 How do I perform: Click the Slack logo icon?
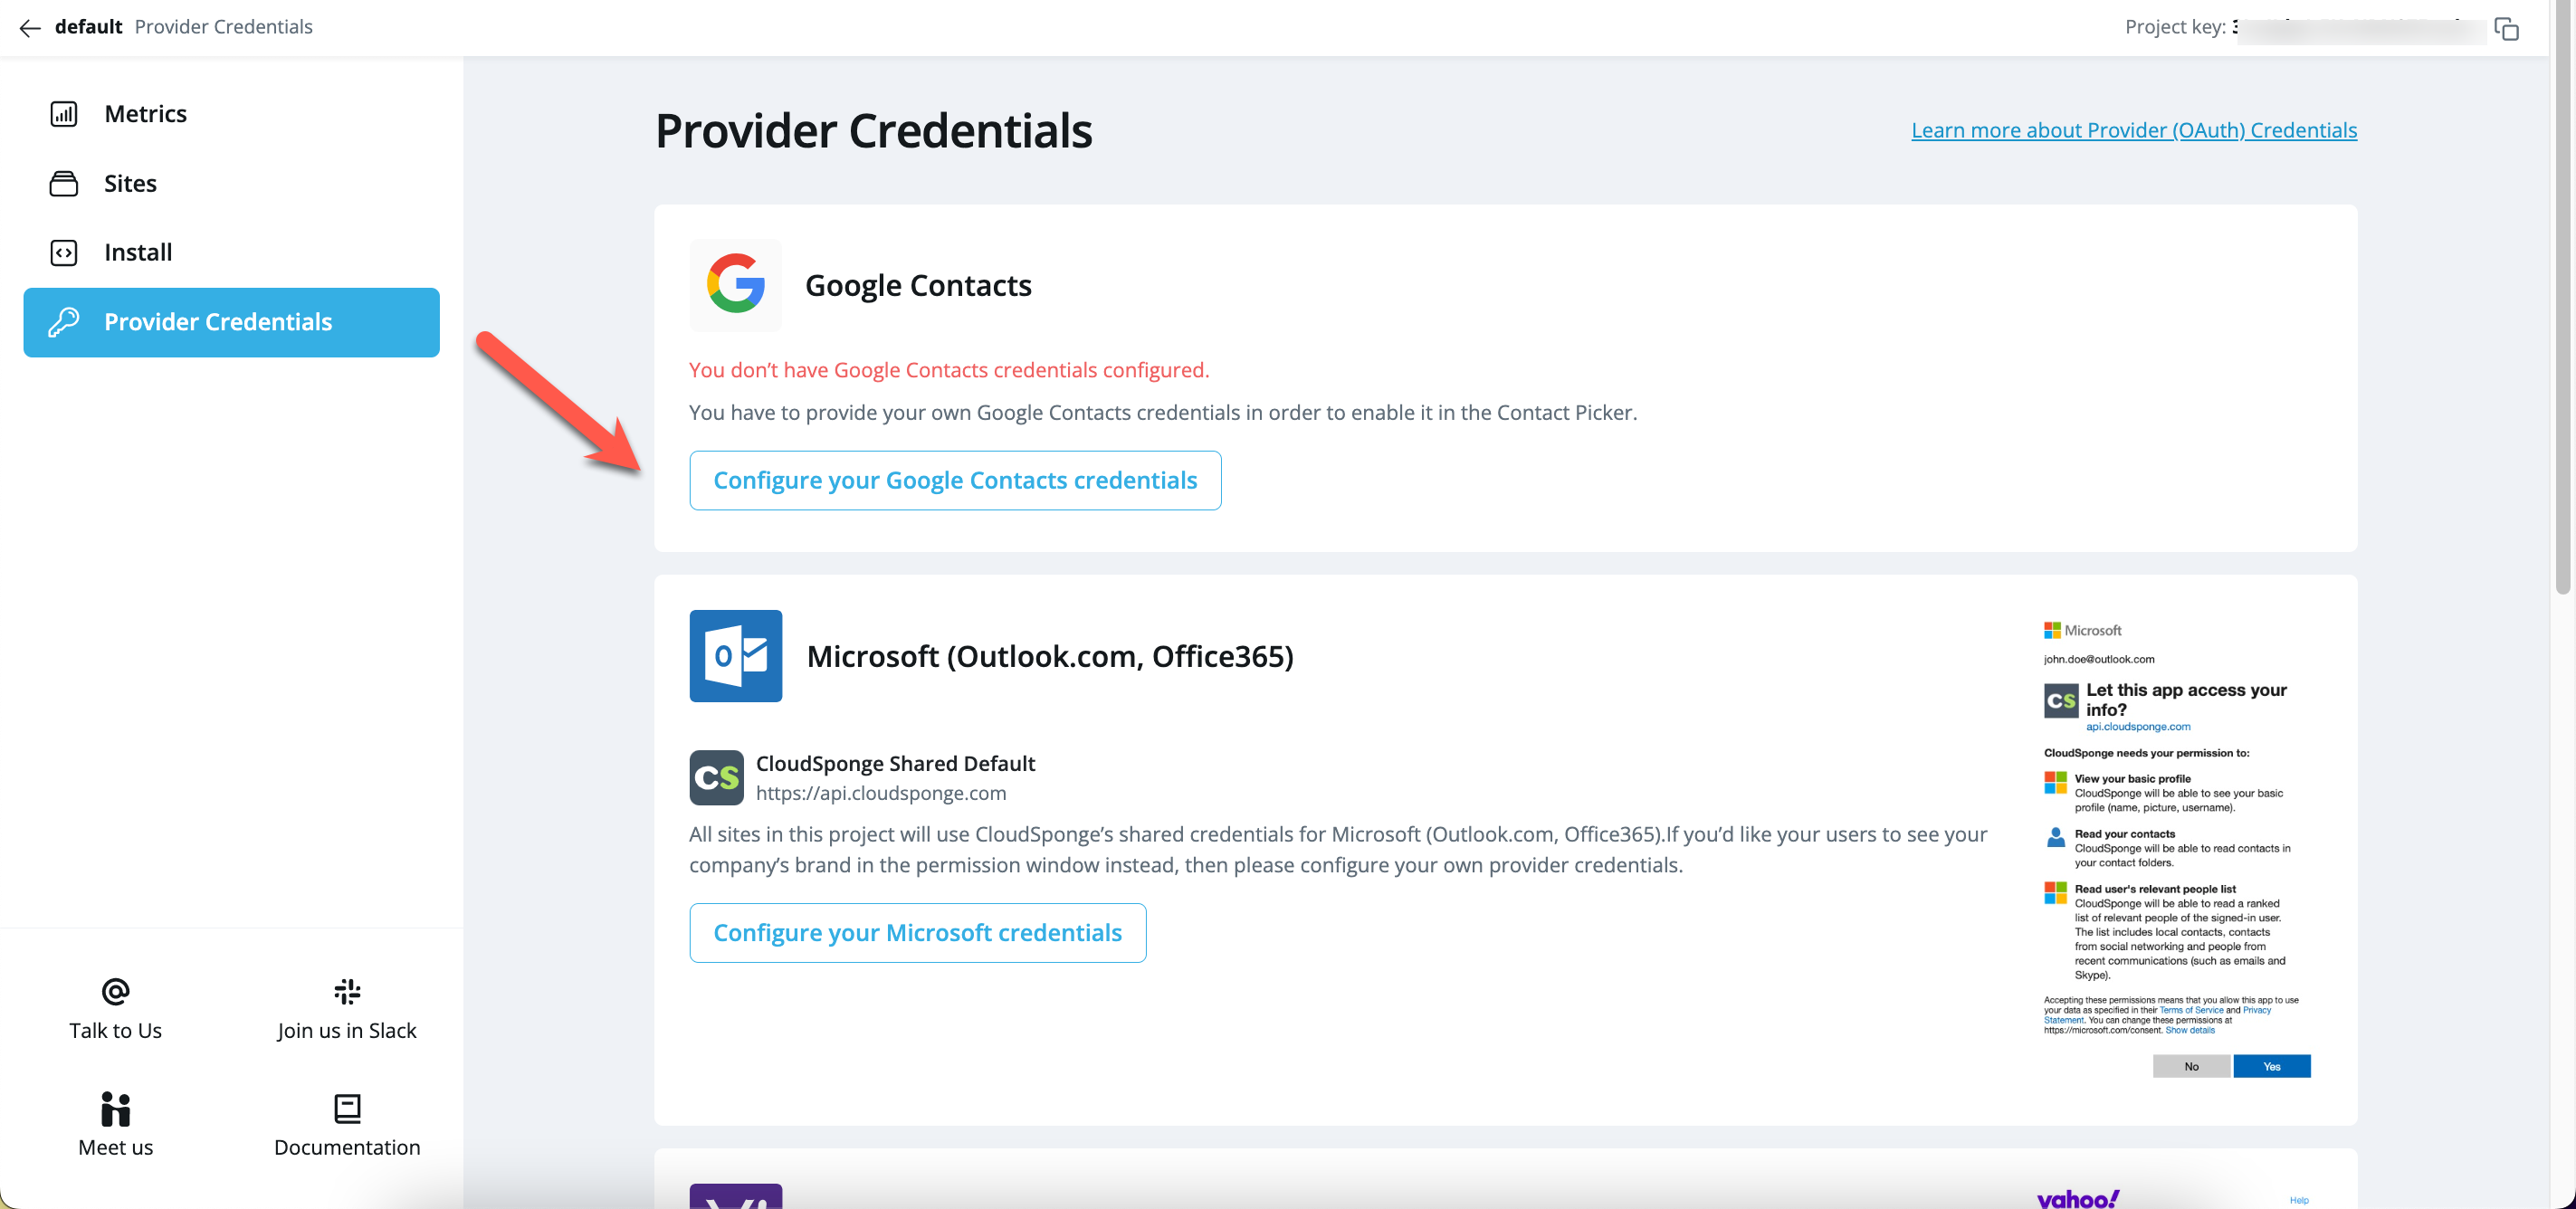[x=347, y=991]
